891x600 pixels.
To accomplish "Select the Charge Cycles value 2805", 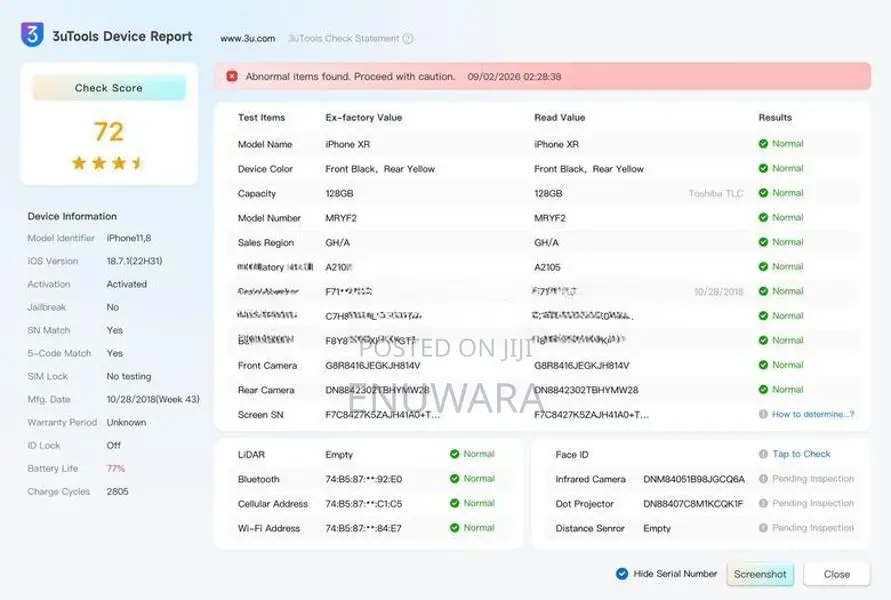I will click(117, 491).
